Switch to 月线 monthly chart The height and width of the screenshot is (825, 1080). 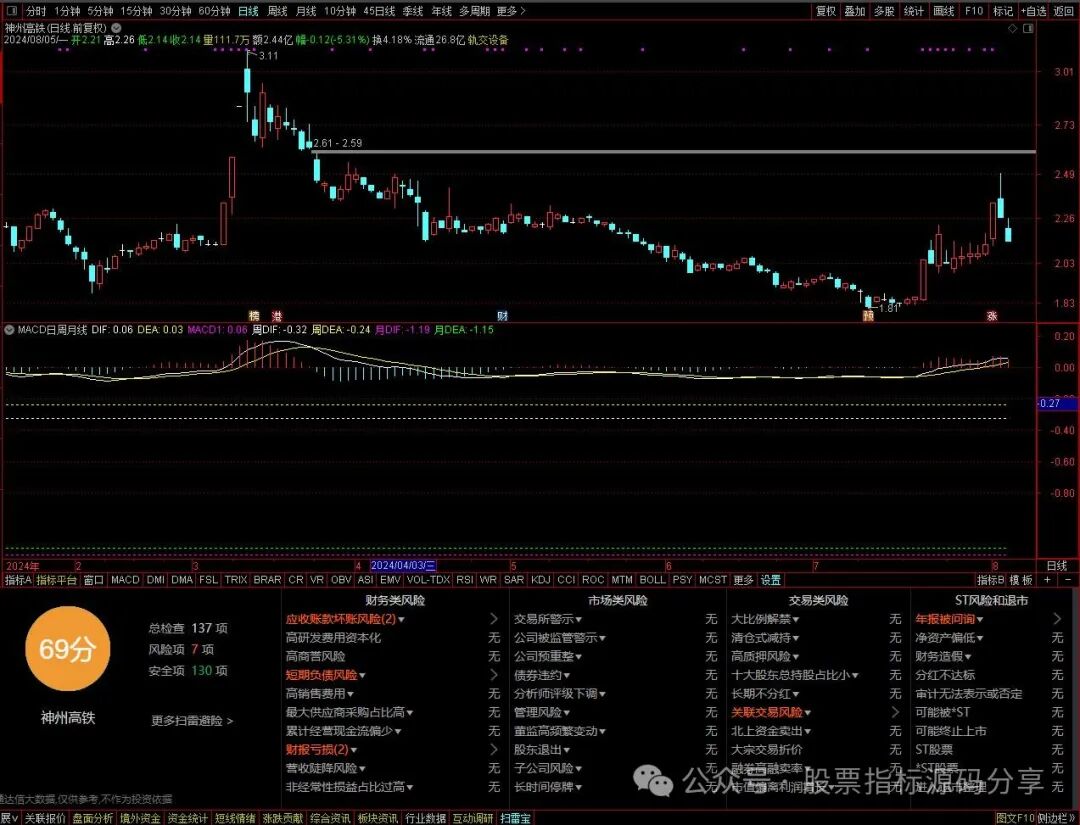306,11
